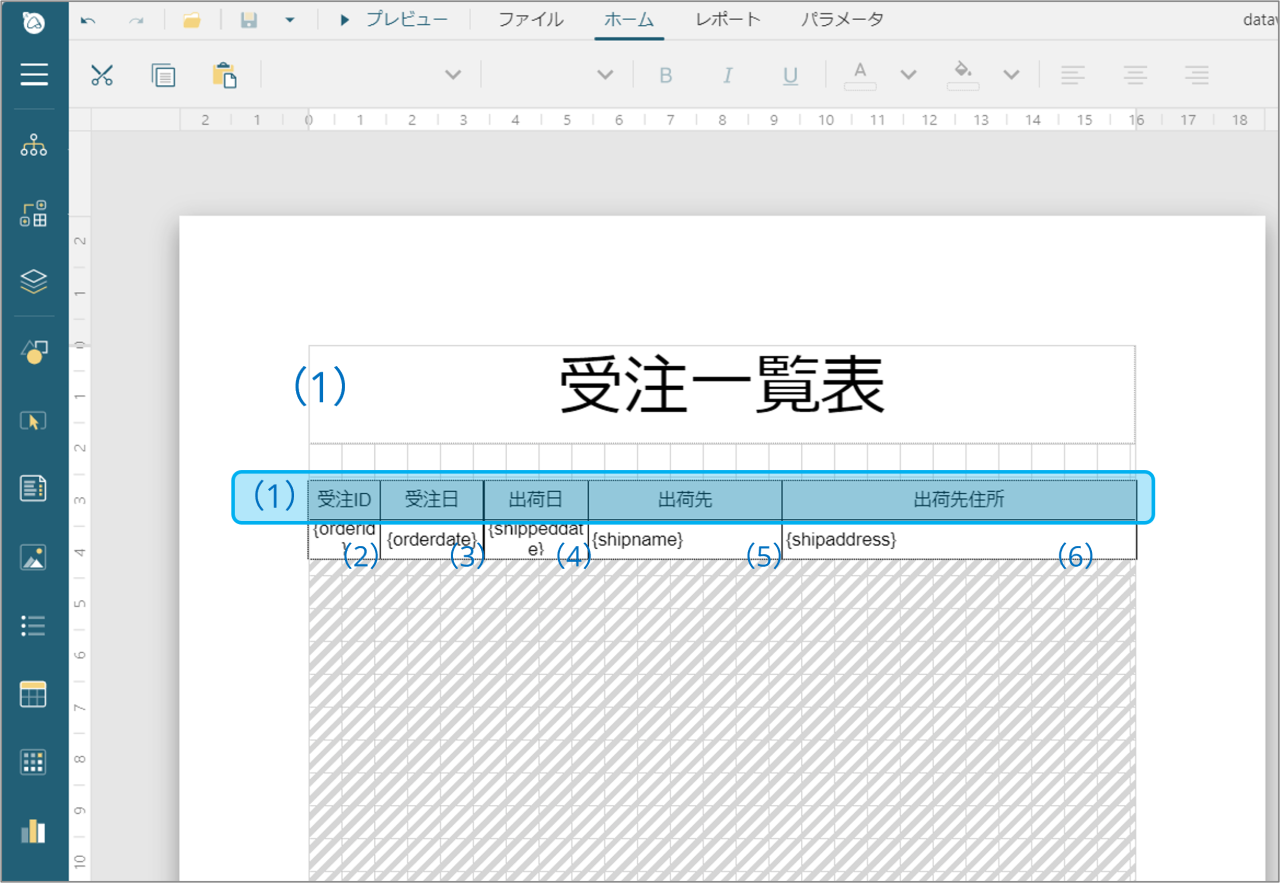Undo the last action
The width and height of the screenshot is (1280, 883).
[x=88, y=20]
